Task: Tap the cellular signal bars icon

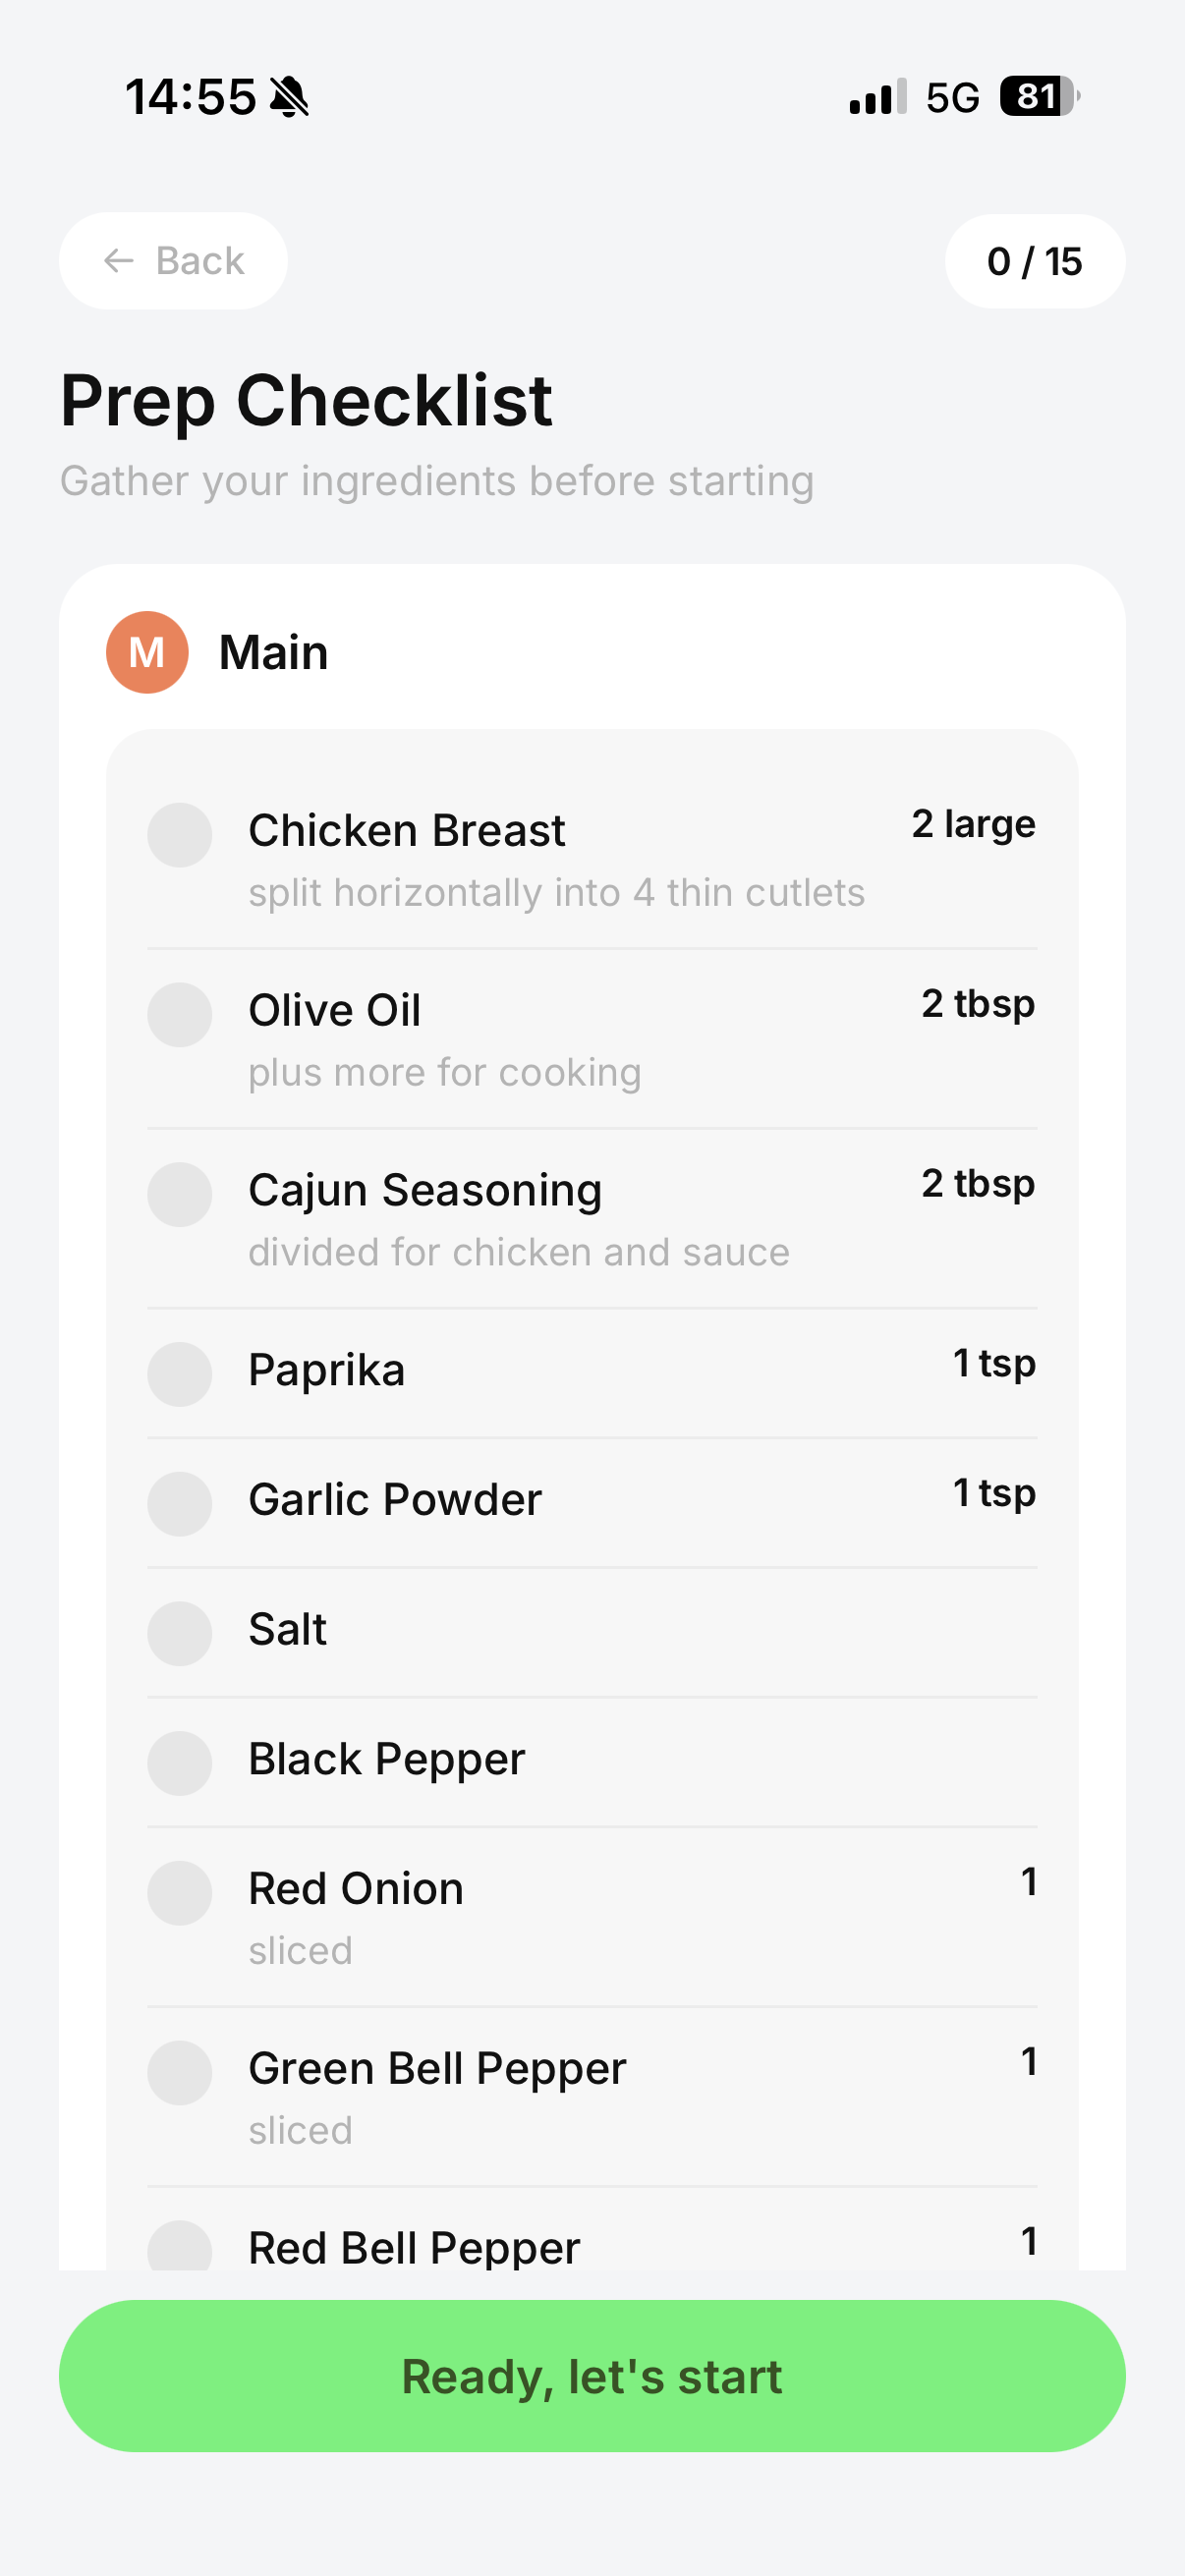Action: 877,97
